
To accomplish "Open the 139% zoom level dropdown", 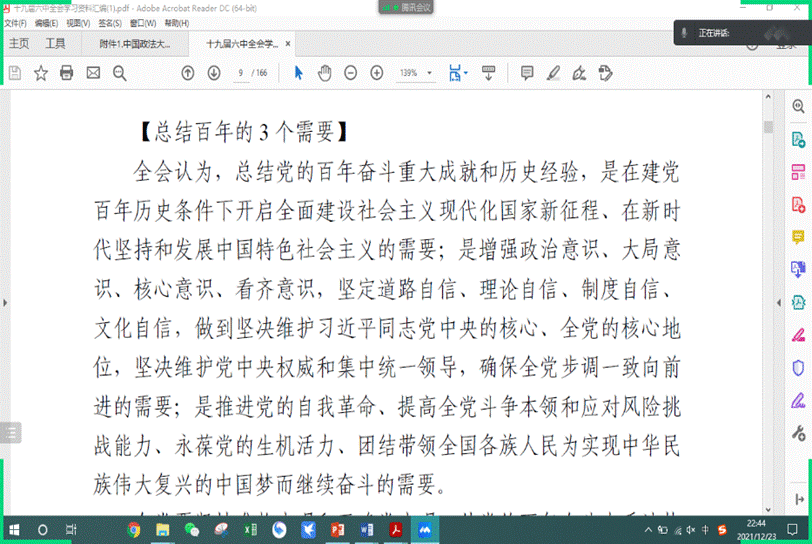I will pyautogui.click(x=414, y=73).
